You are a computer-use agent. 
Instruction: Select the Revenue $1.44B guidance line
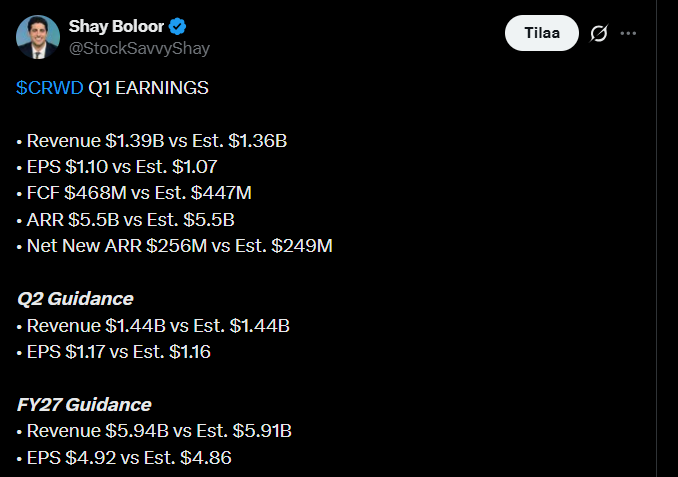point(153,326)
